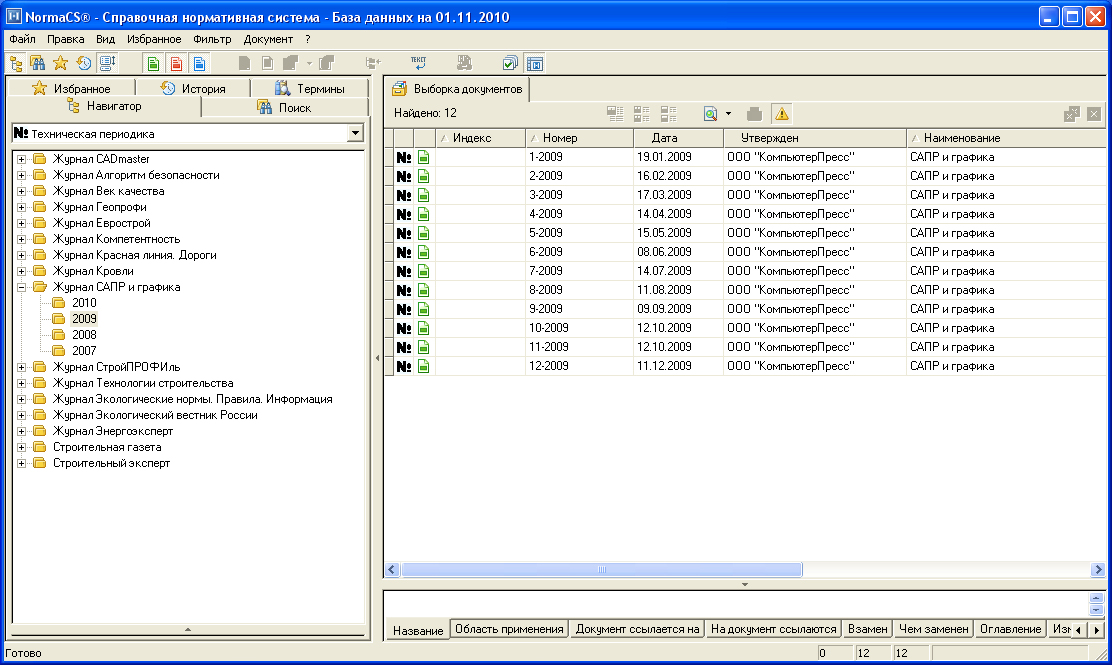
Task: Select Журнал Энергоэксперт in the tree
Action: pos(113,431)
